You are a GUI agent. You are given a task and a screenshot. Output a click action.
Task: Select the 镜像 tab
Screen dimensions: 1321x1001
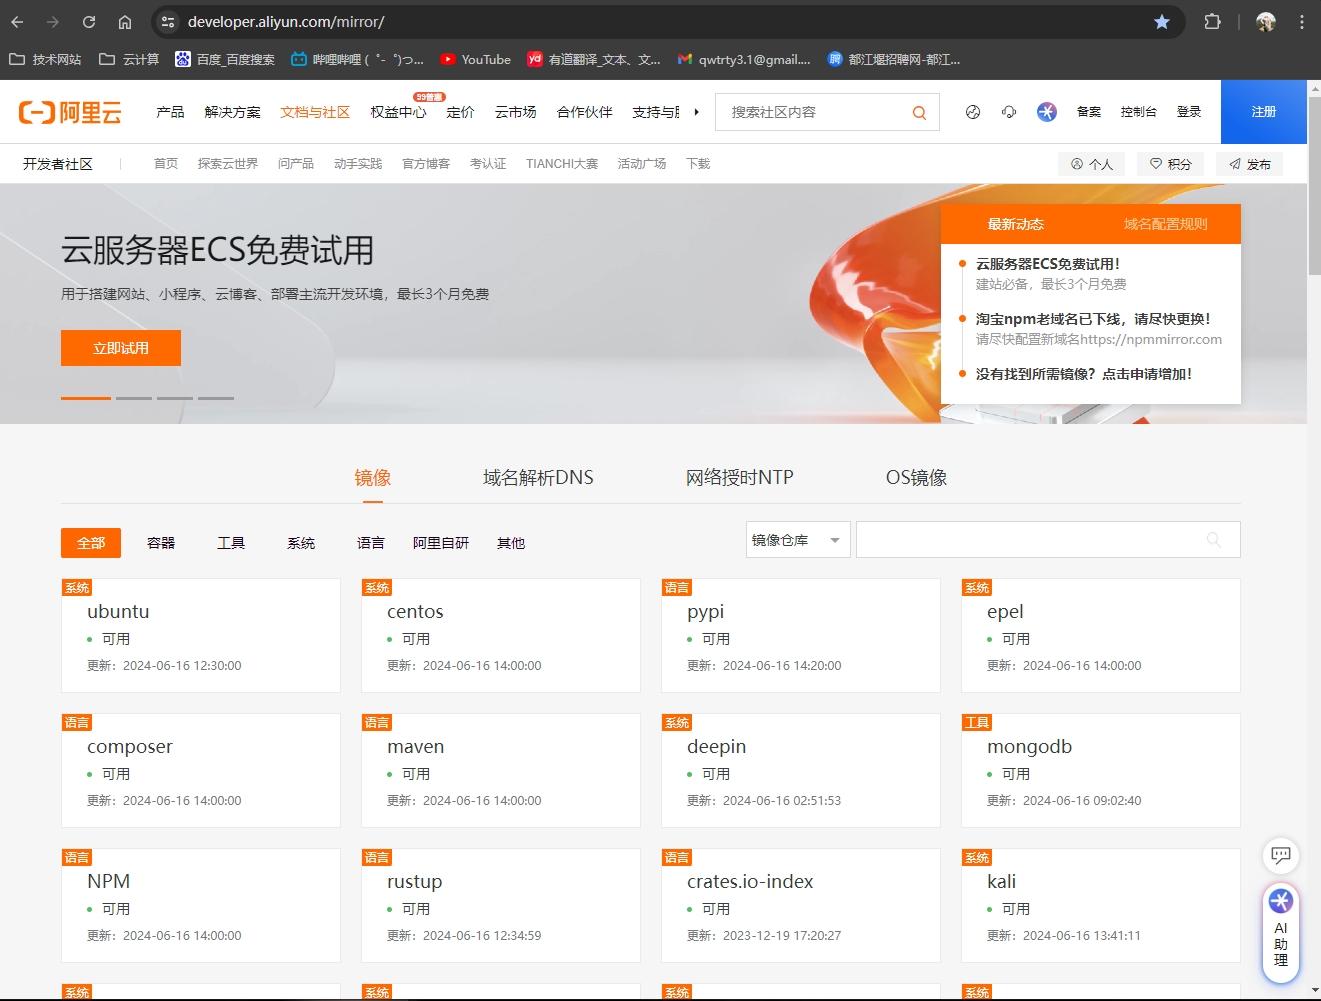[x=373, y=478]
